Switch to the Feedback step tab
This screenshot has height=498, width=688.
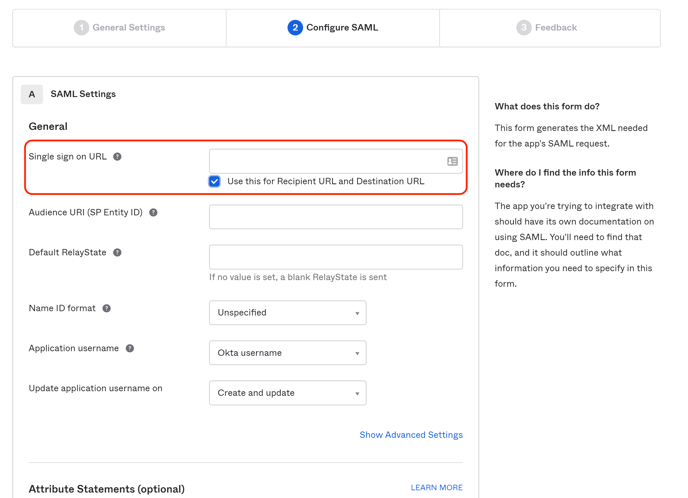click(548, 28)
